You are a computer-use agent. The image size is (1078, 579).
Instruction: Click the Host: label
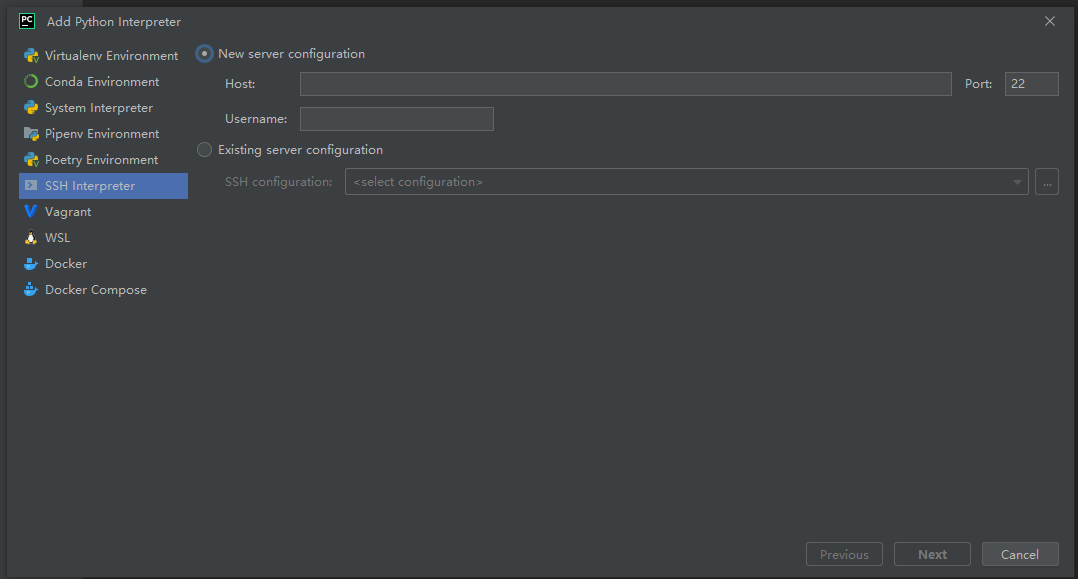point(240,84)
